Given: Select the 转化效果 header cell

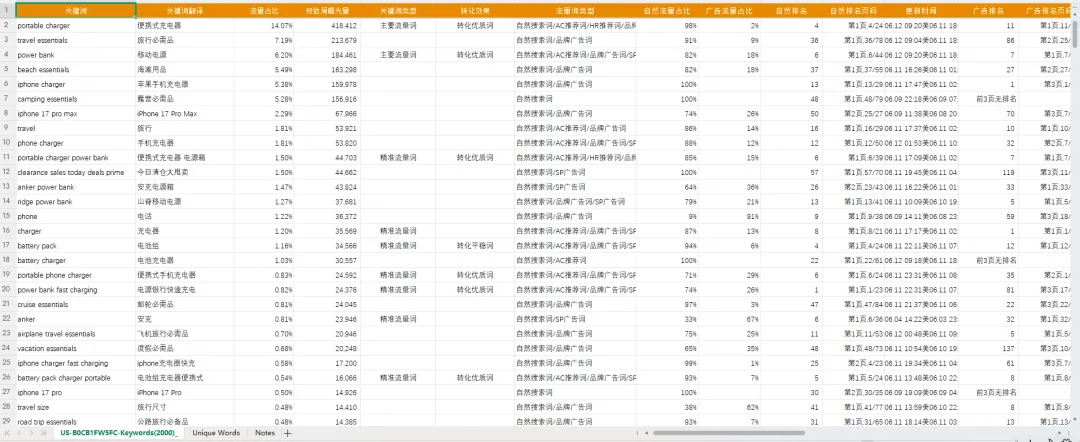Looking at the screenshot, I should pyautogui.click(x=475, y=11).
